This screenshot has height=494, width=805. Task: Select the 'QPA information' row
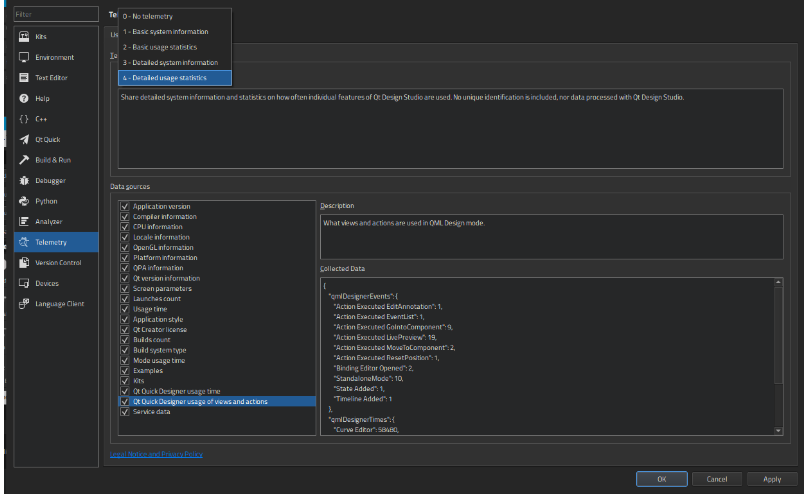[217, 268]
